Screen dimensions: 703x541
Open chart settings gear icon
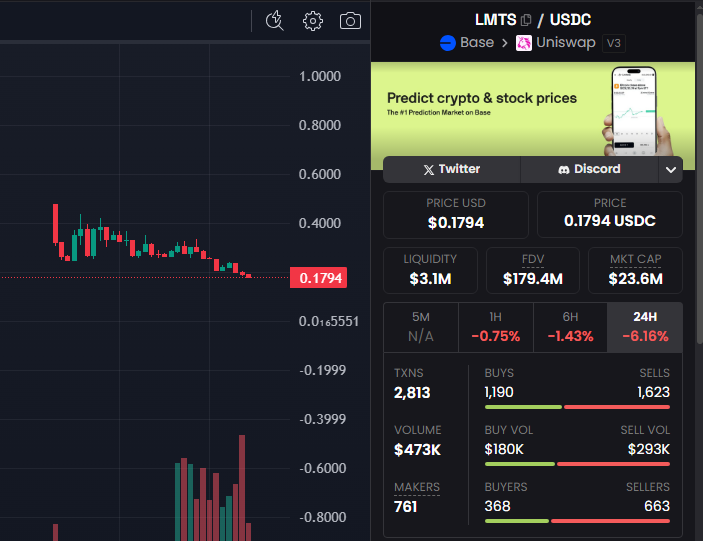(312, 21)
